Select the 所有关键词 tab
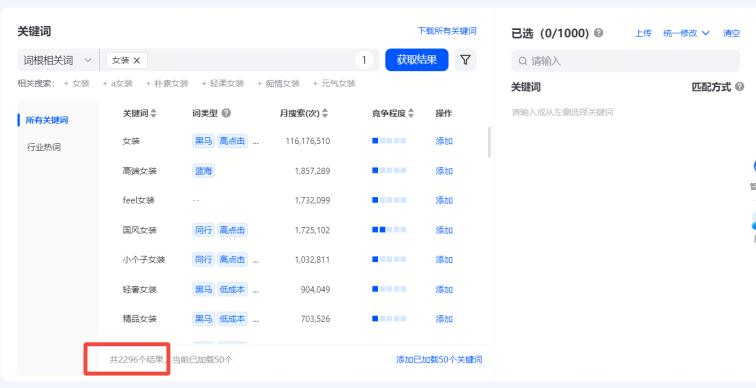This screenshot has width=756, height=388. [47, 120]
